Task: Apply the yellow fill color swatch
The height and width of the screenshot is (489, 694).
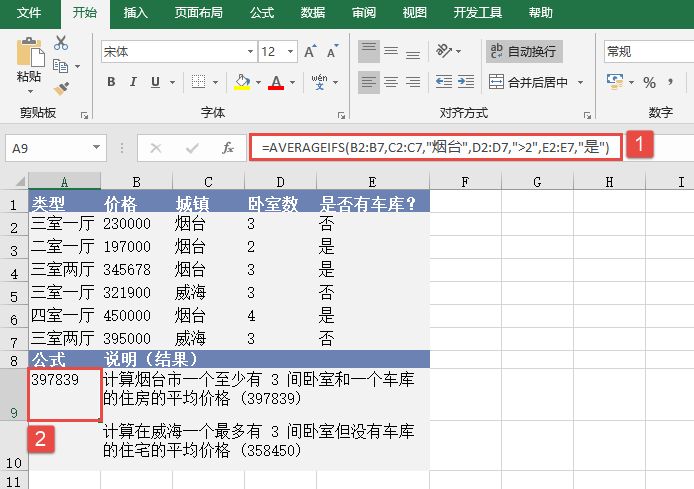Action: pyautogui.click(x=241, y=82)
